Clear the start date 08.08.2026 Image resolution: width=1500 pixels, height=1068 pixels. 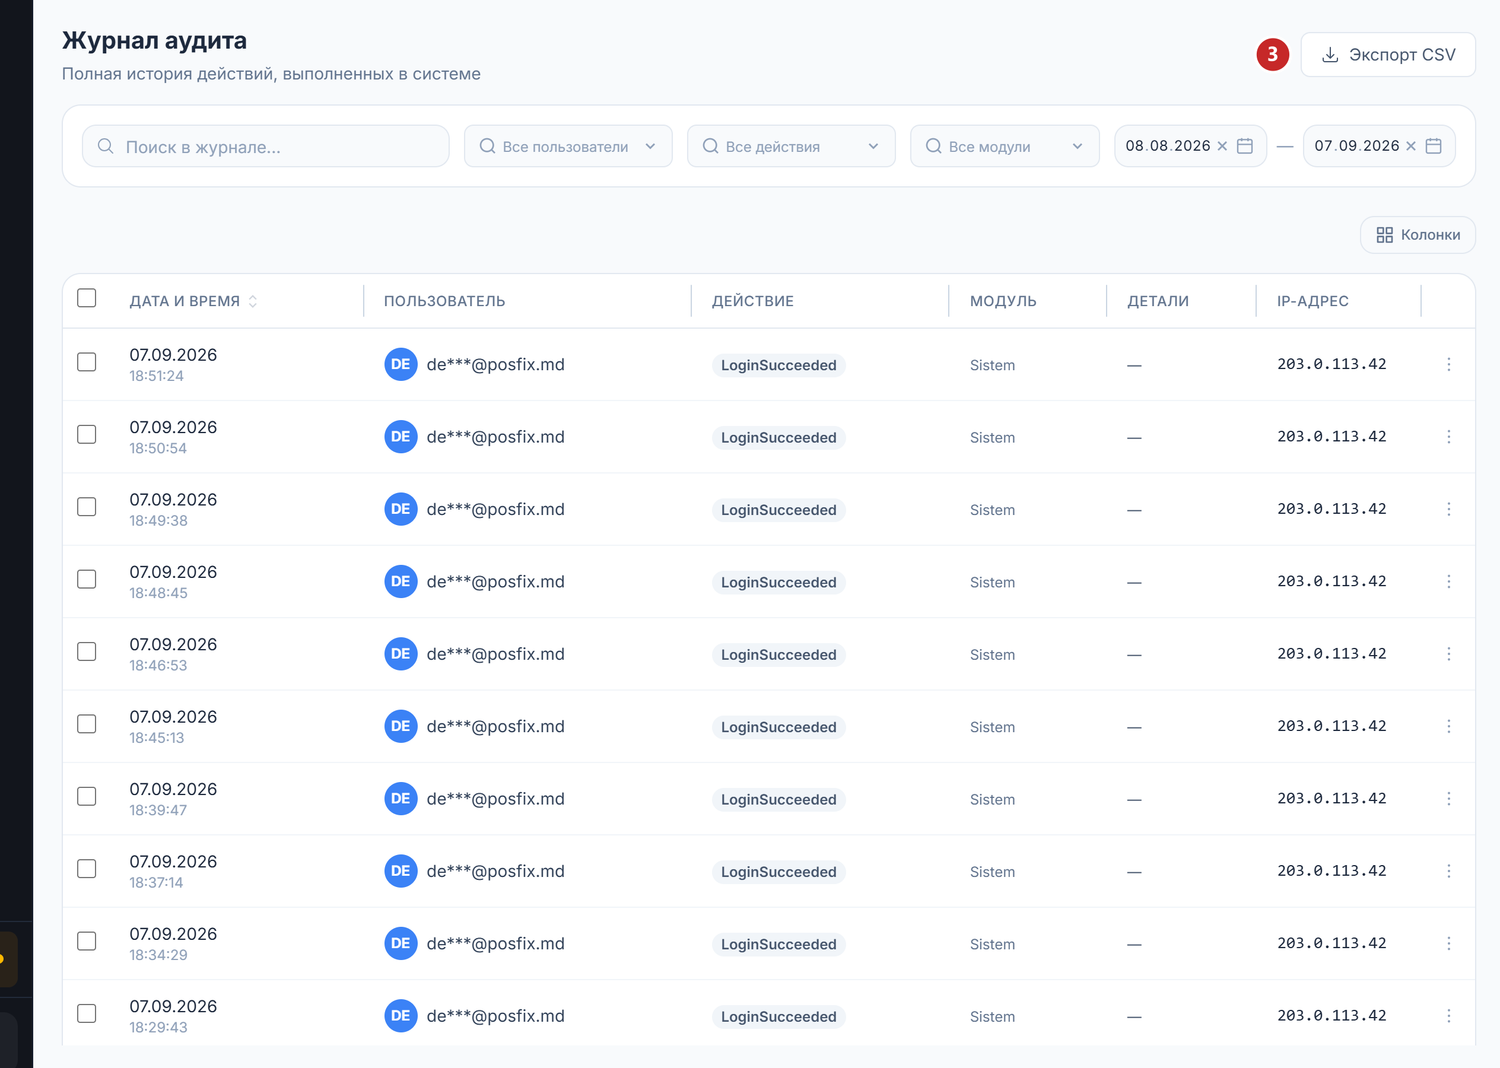point(1222,146)
